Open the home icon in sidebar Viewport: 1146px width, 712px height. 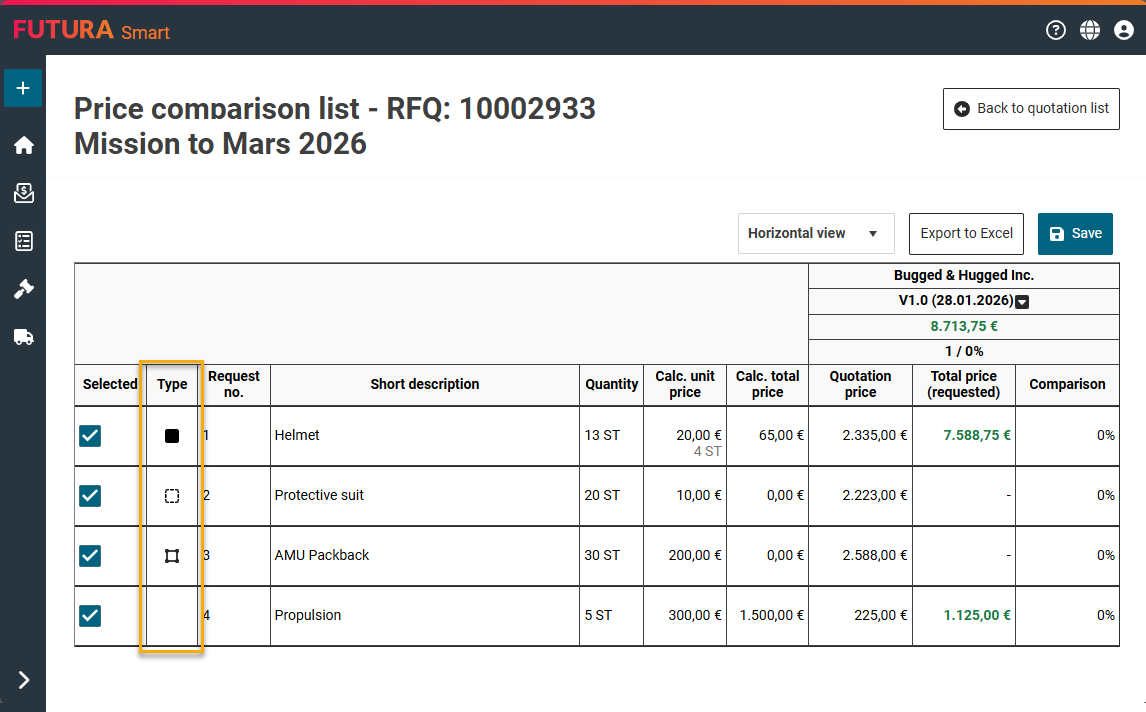[23, 145]
